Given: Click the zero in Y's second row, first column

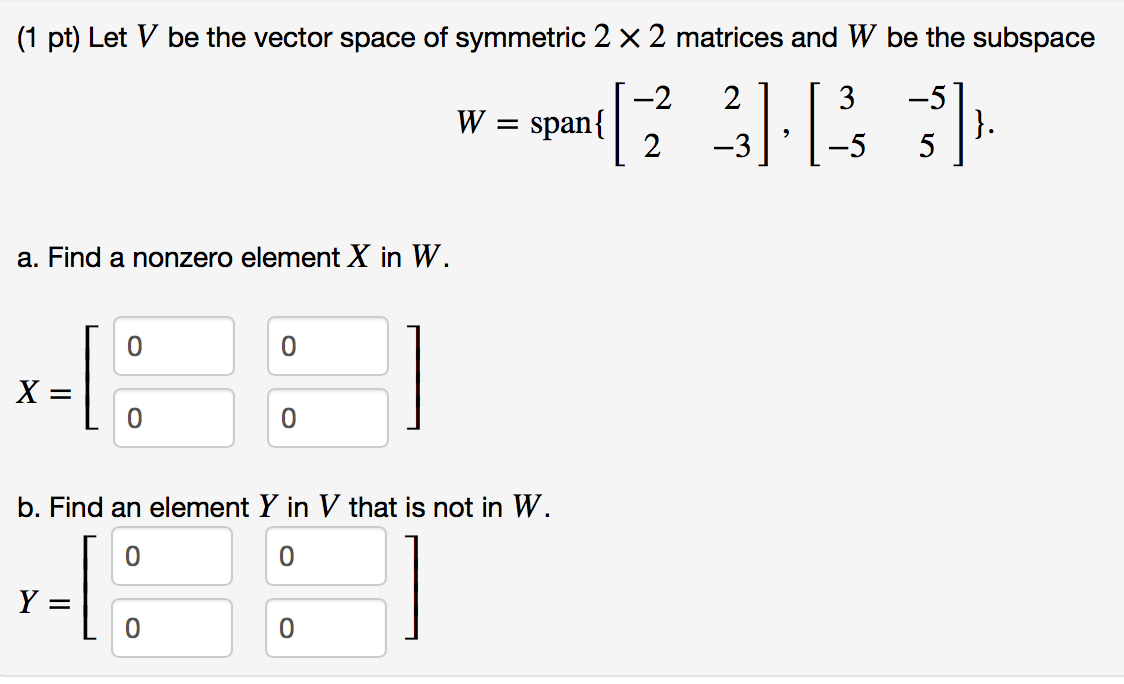Looking at the screenshot, I should click(x=133, y=627).
